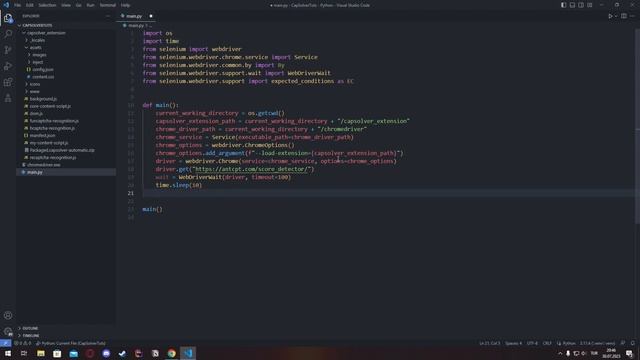This screenshot has height=360, width=640.
Task: Click unsaved dot to close main.py tab
Action: [x=151, y=16]
